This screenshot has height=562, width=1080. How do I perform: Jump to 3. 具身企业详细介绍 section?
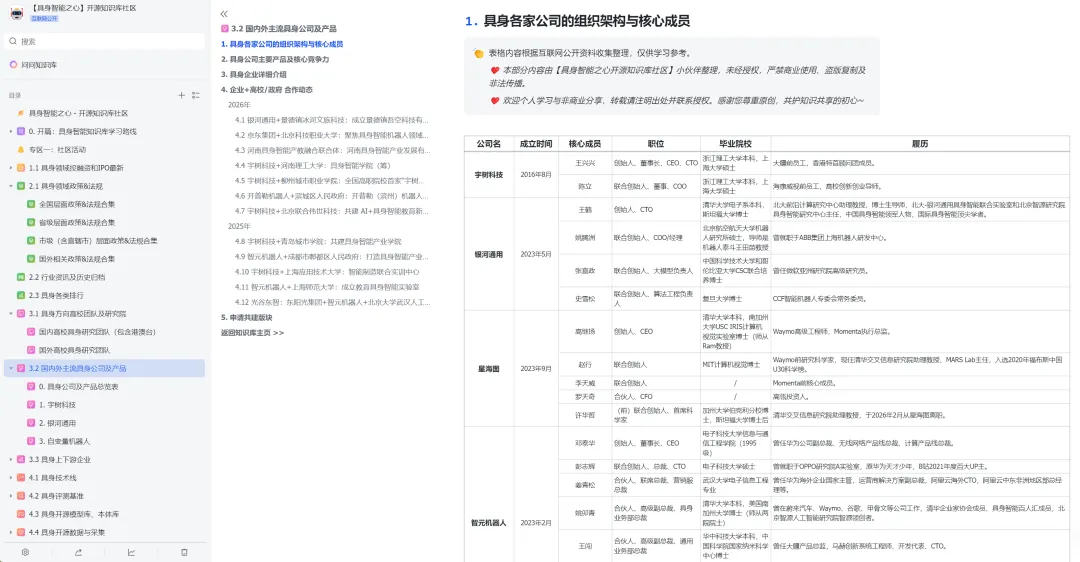[x=253, y=74]
